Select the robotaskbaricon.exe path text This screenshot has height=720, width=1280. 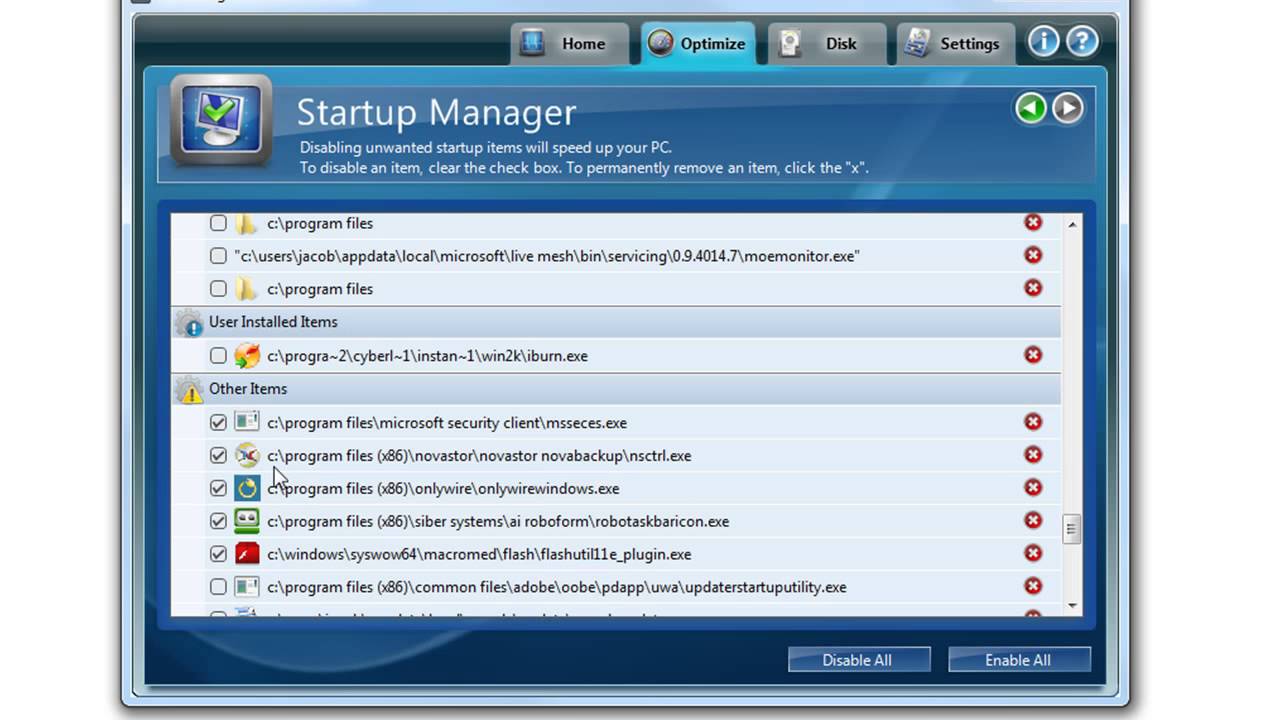pyautogui.click(x=498, y=522)
